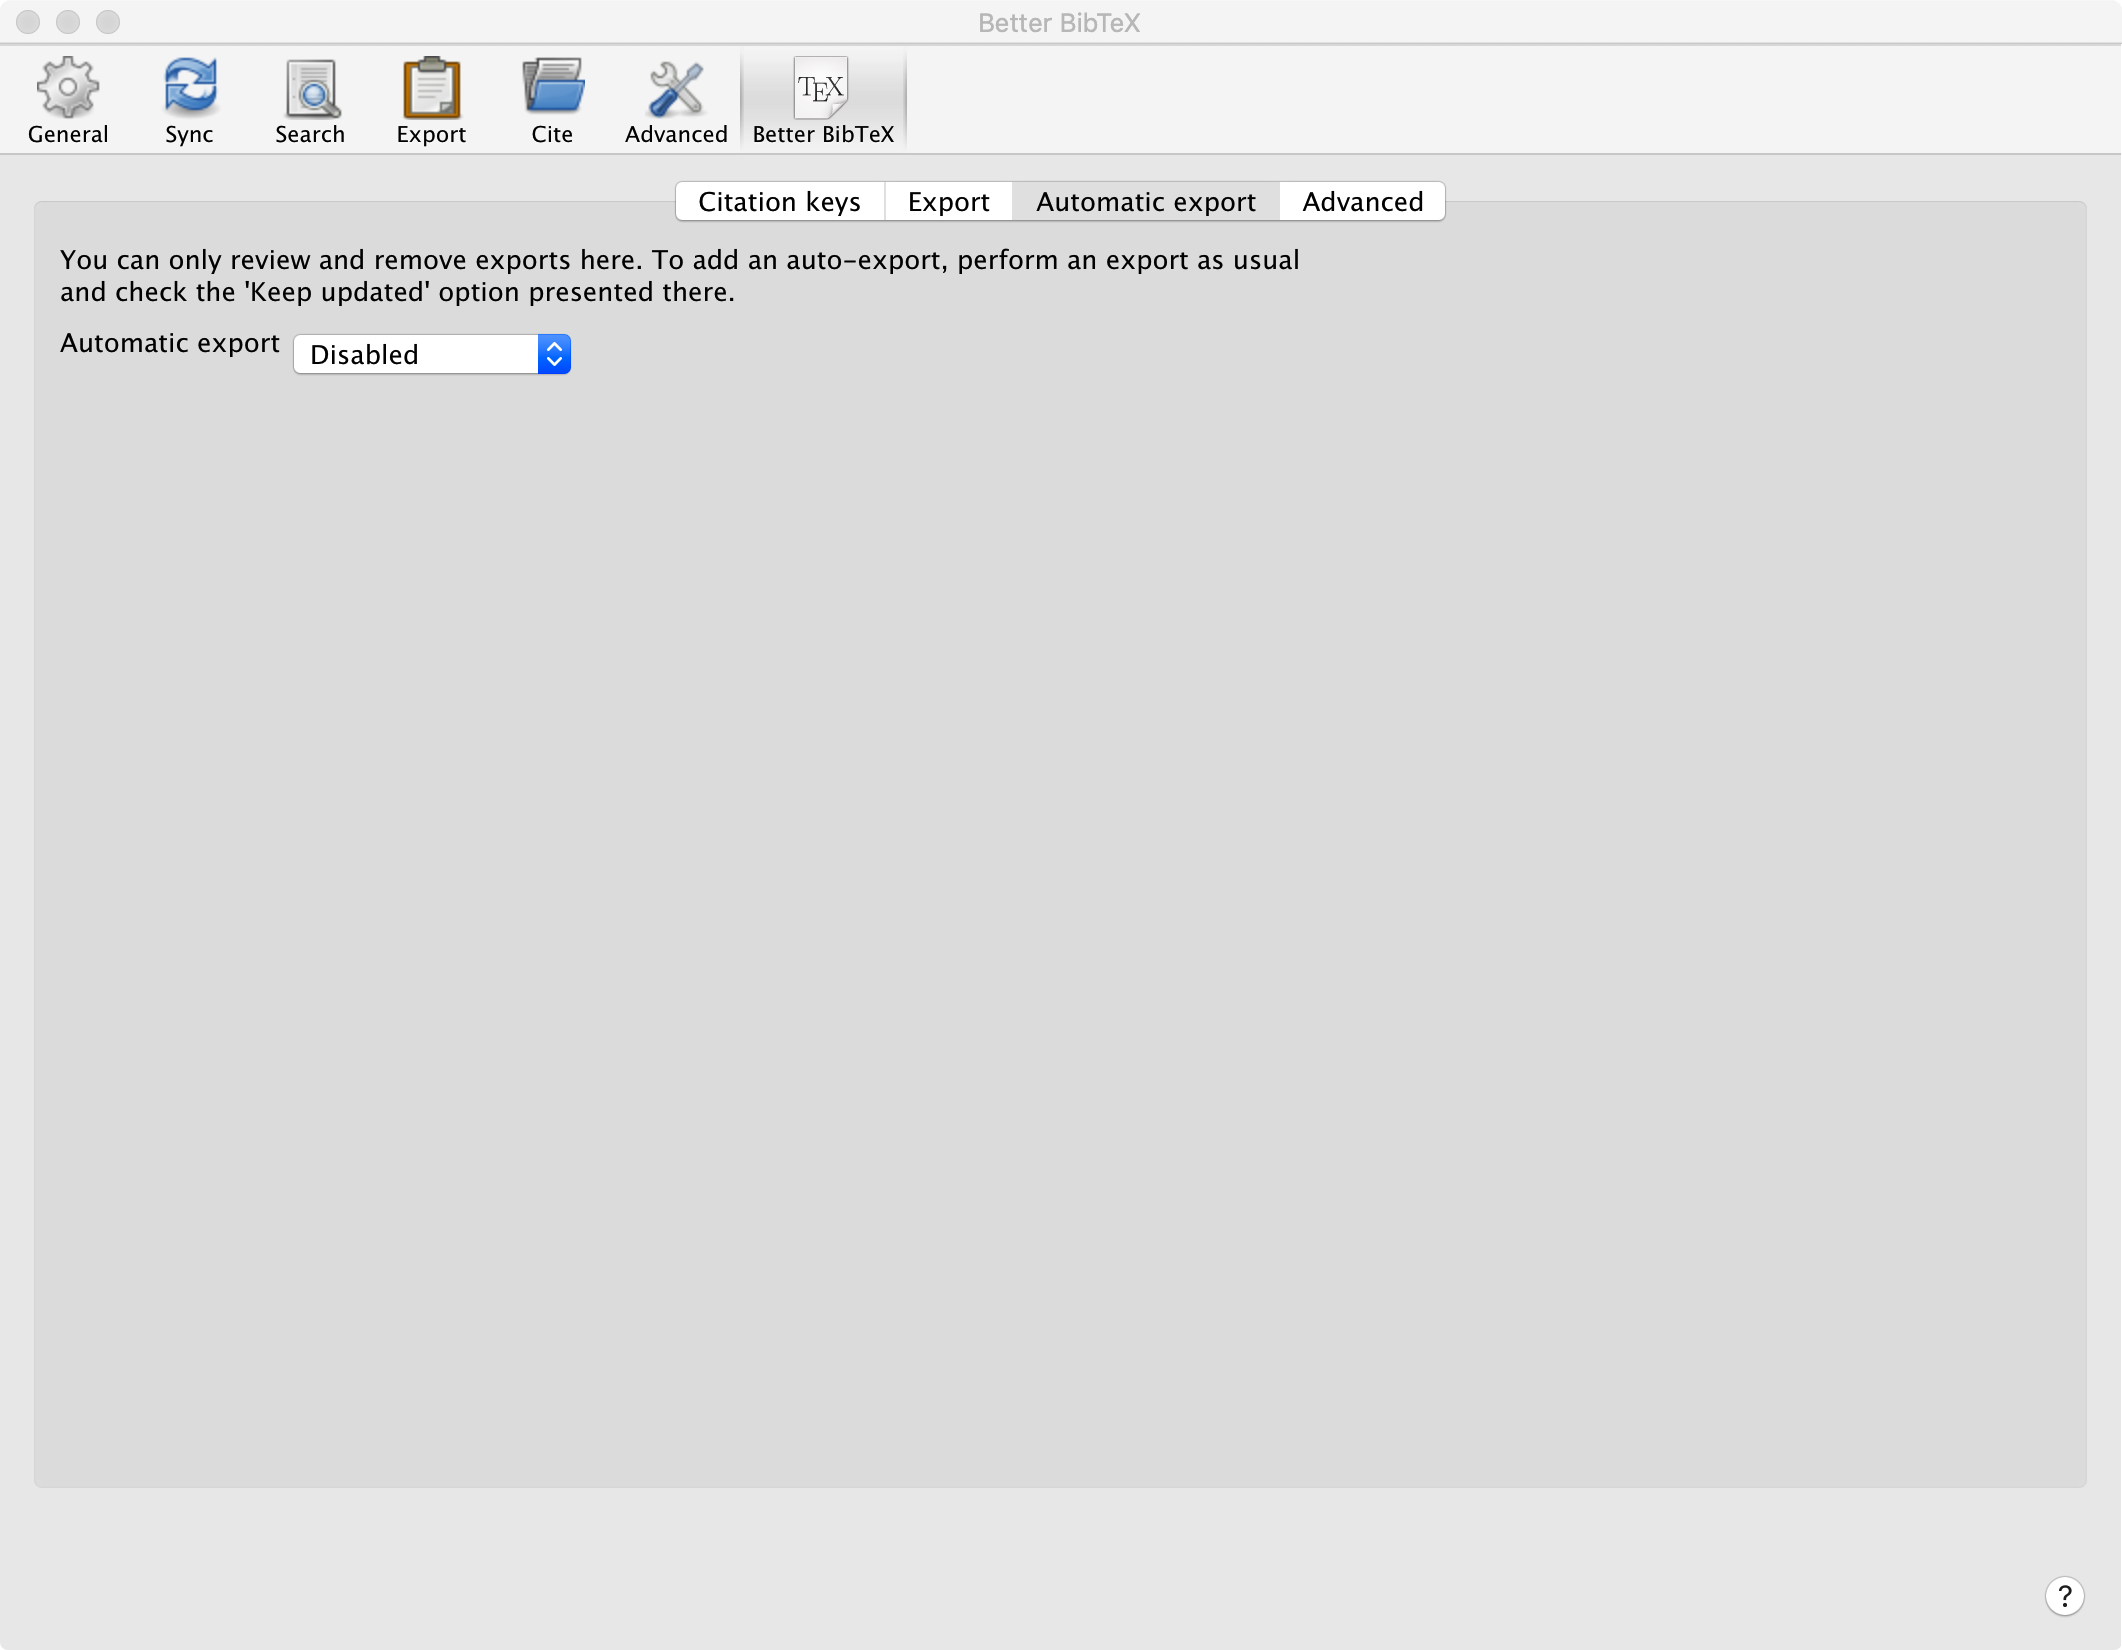Open the Automatic export Disabled dropdown

[x=432, y=354]
